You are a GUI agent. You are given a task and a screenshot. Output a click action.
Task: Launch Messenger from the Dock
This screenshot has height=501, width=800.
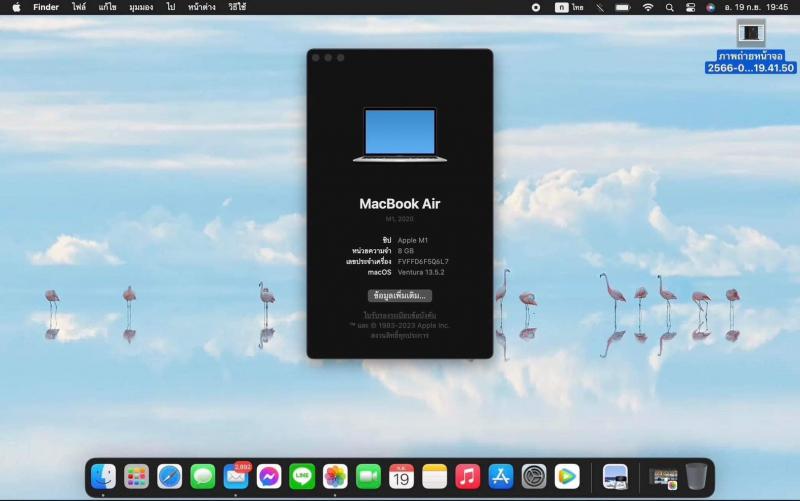click(269, 477)
